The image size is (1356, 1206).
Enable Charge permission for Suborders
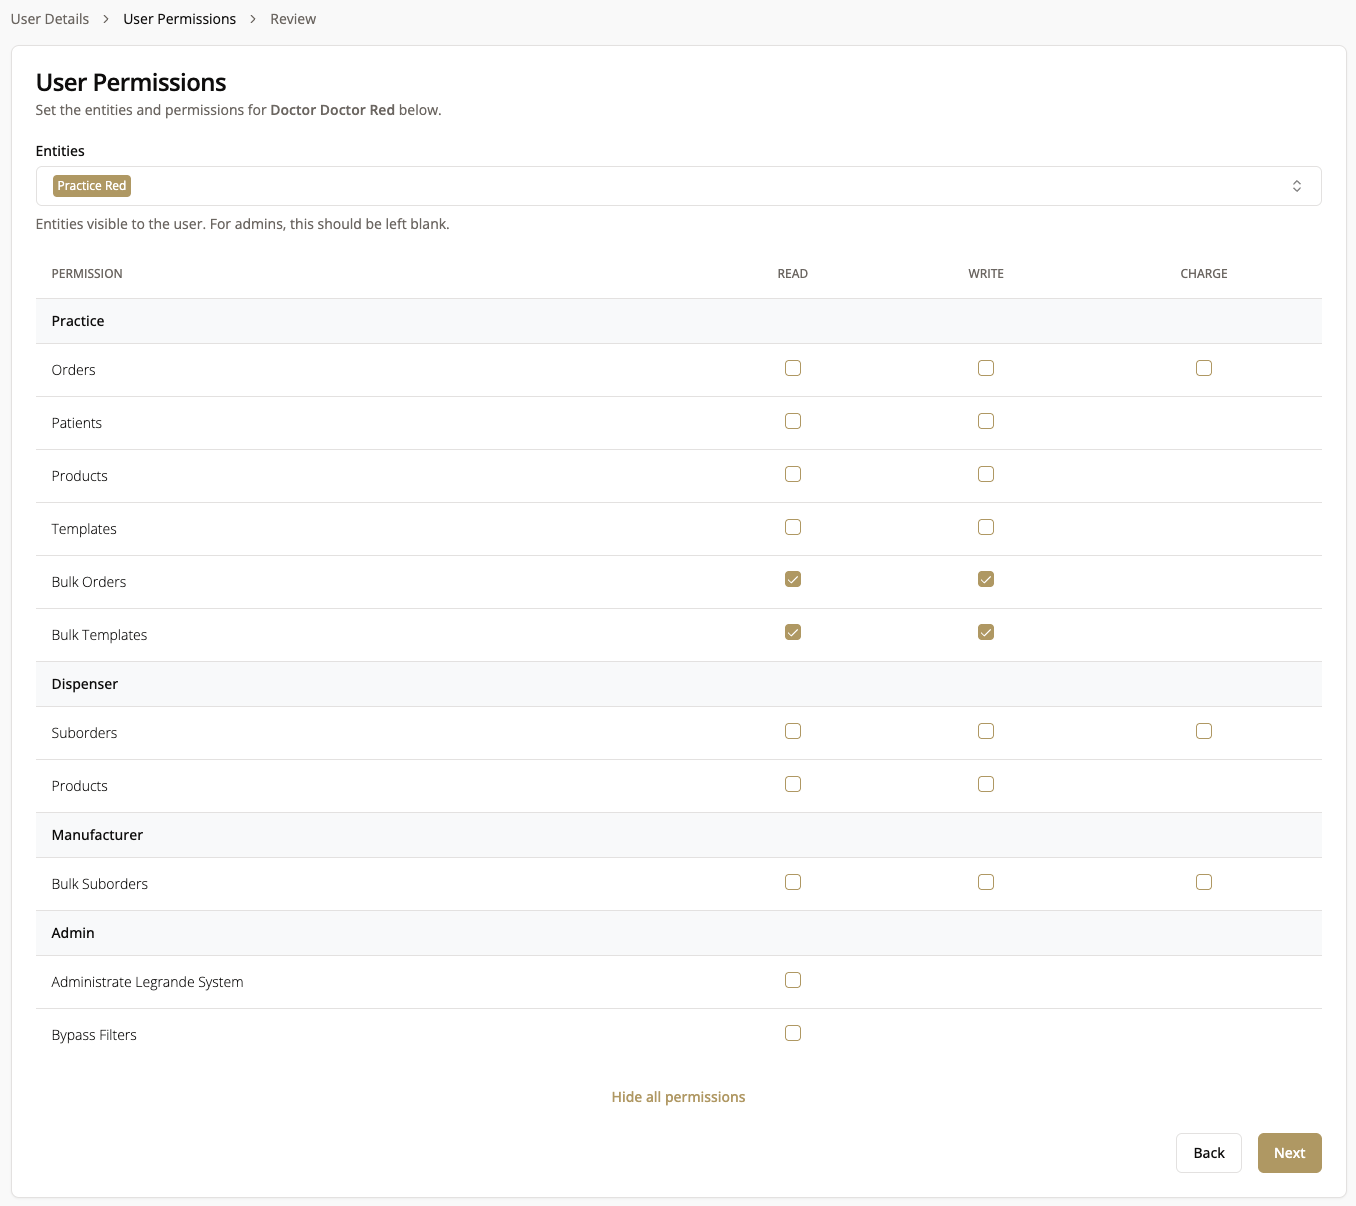pyautogui.click(x=1204, y=731)
